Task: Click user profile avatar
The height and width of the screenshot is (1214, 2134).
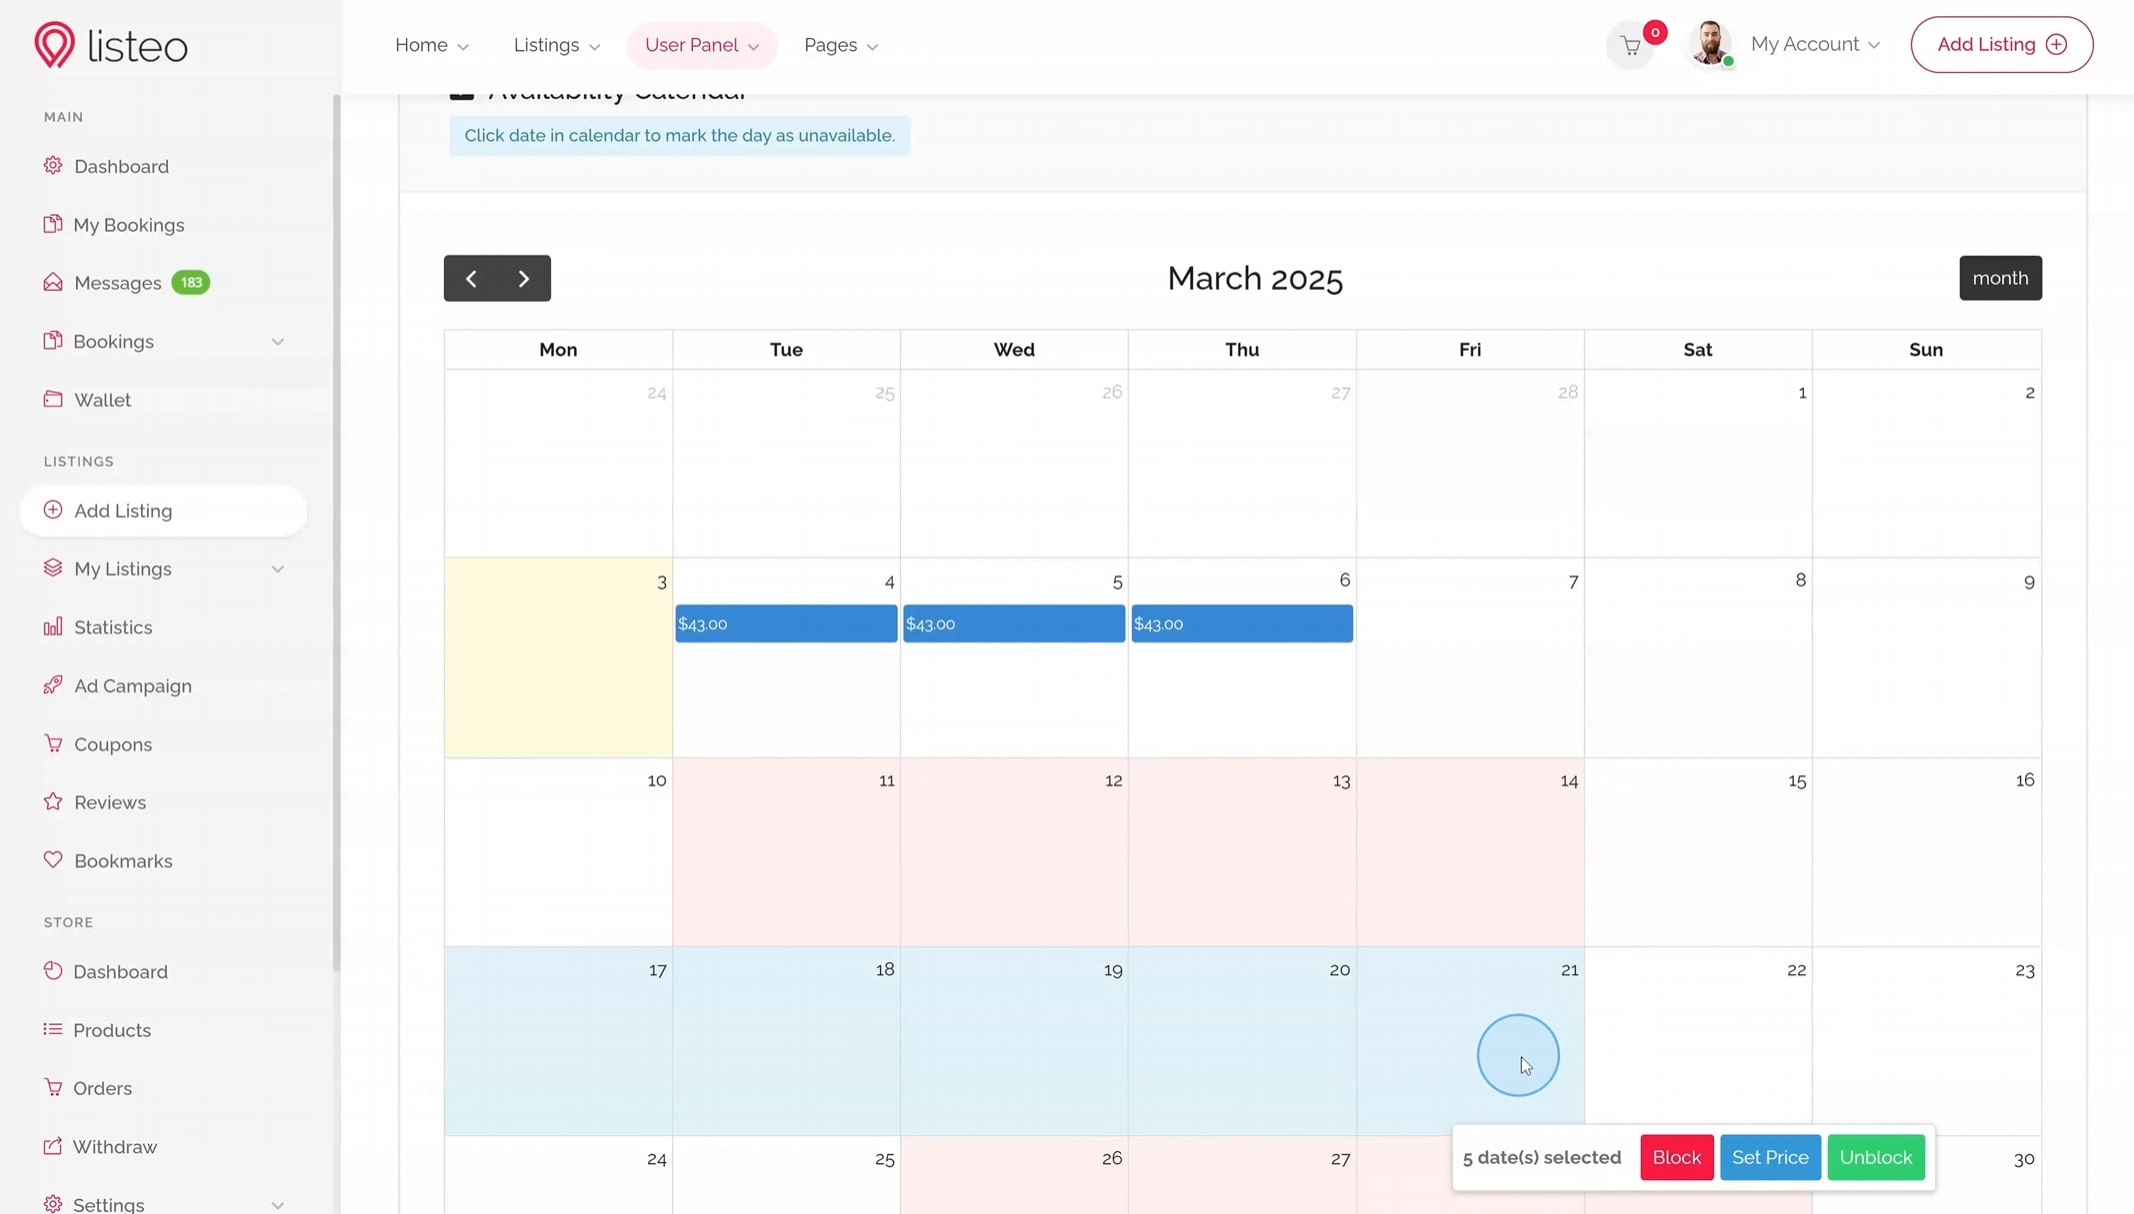Action: (x=1709, y=44)
